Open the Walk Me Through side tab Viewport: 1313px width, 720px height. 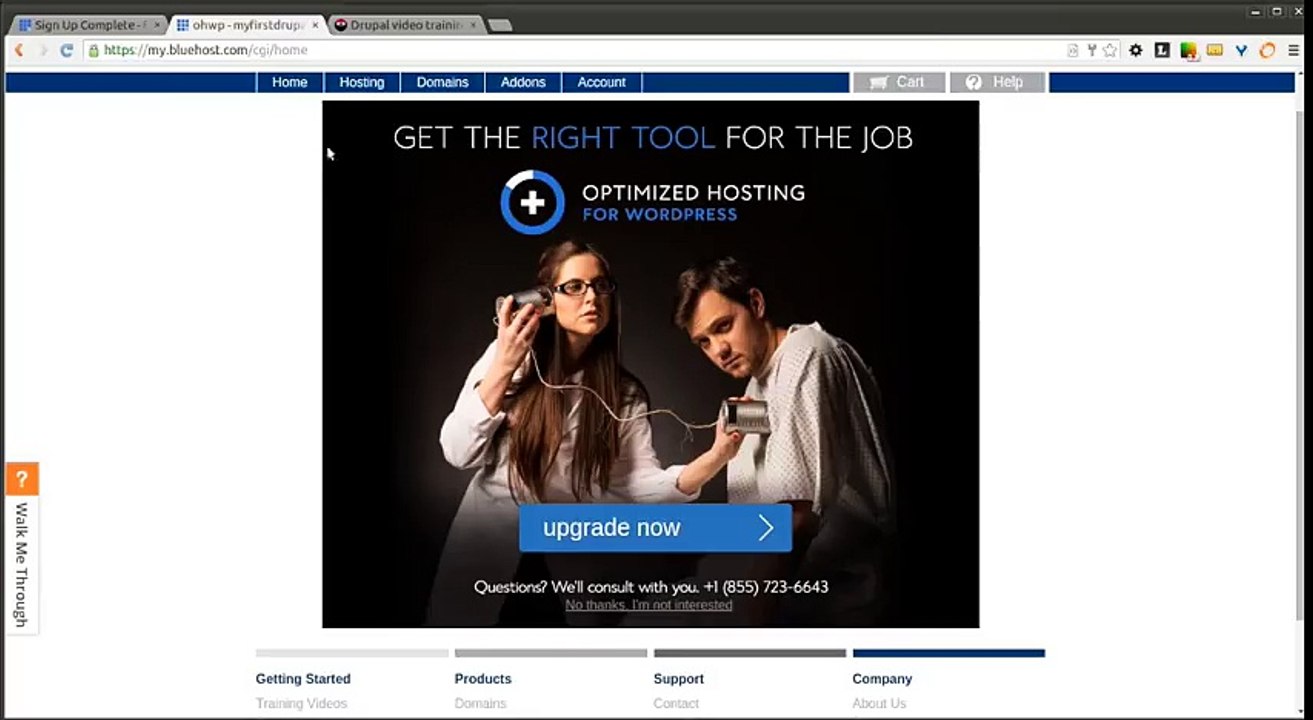[21, 548]
